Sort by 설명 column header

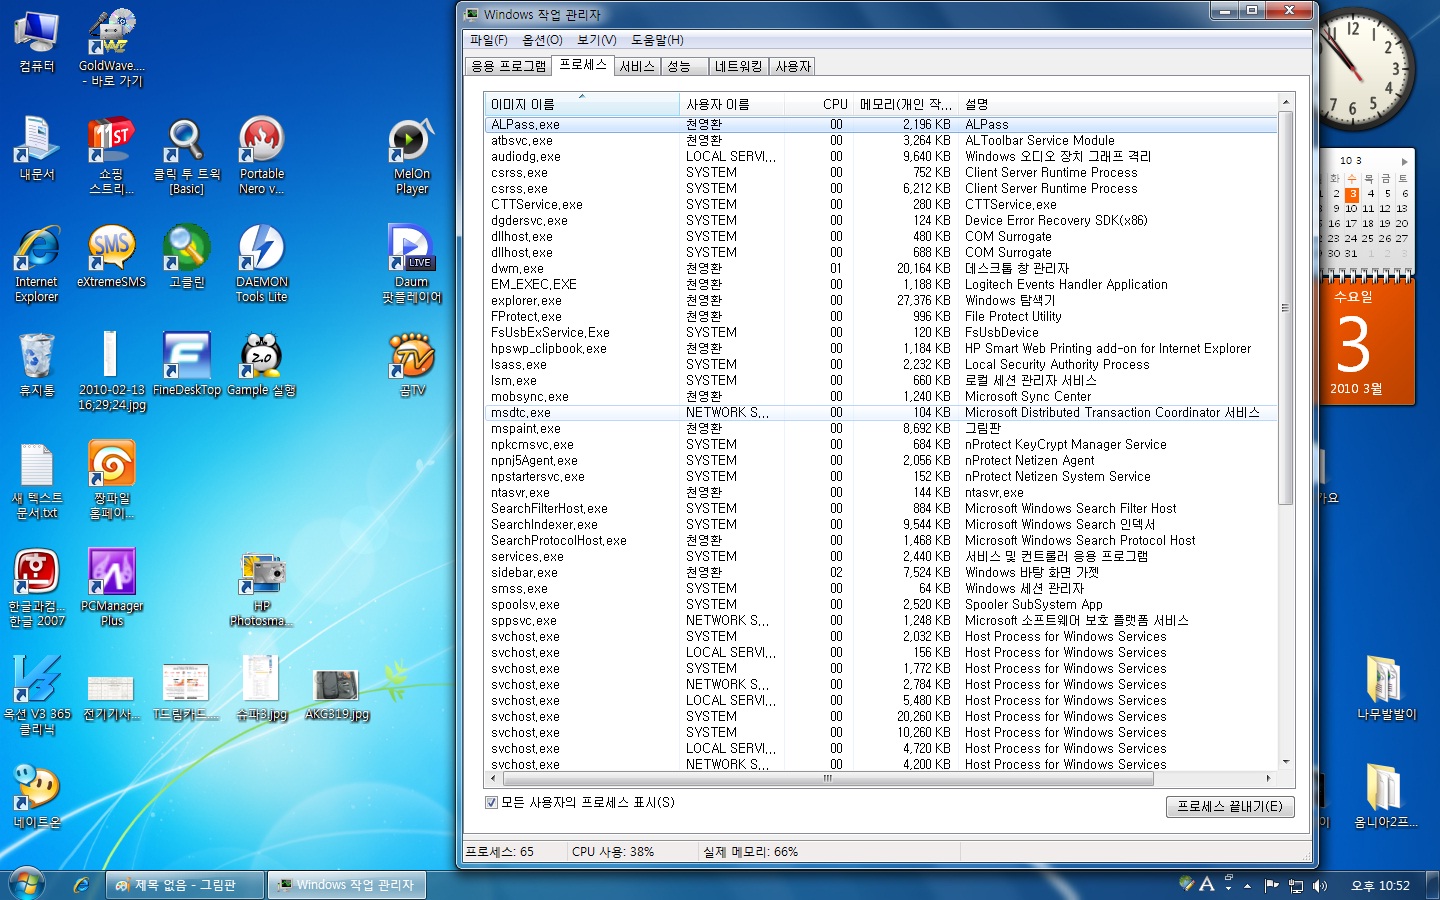point(1118,104)
